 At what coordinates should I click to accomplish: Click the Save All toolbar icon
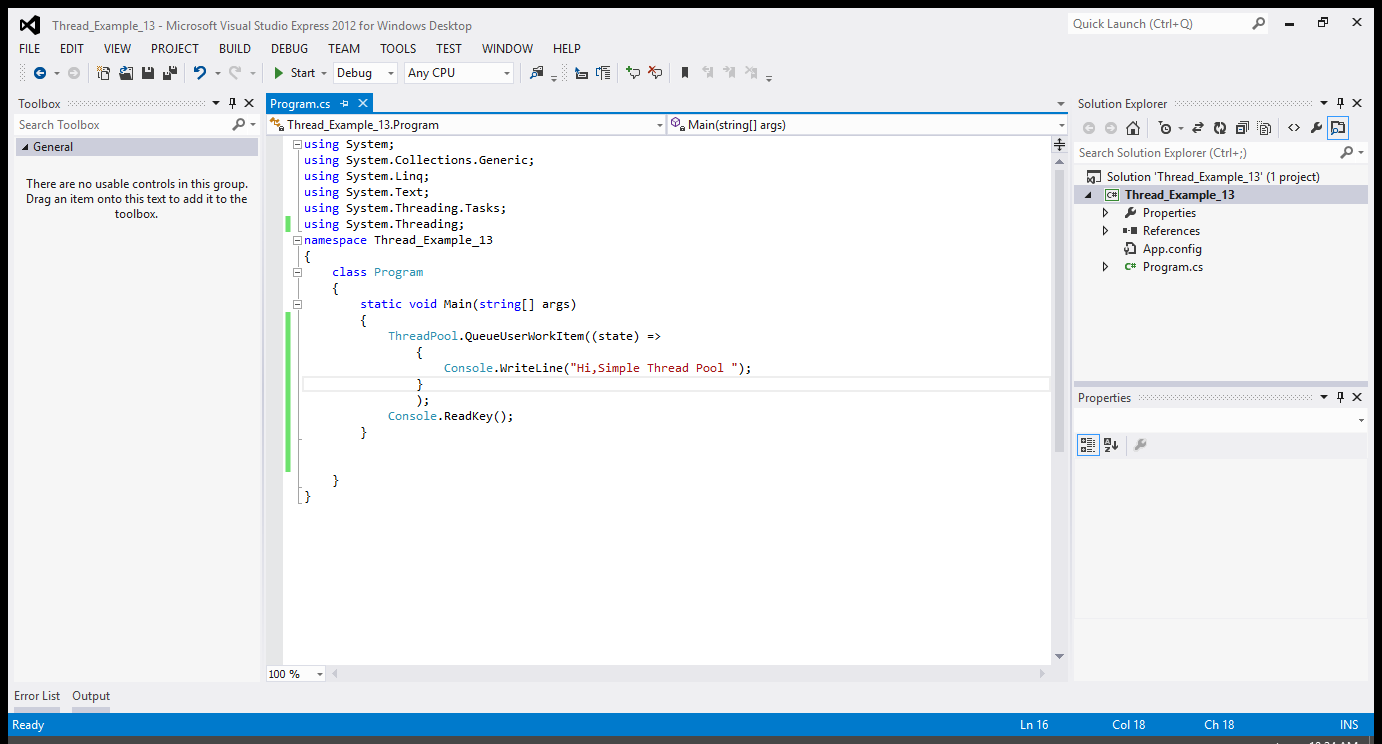pyautogui.click(x=170, y=73)
